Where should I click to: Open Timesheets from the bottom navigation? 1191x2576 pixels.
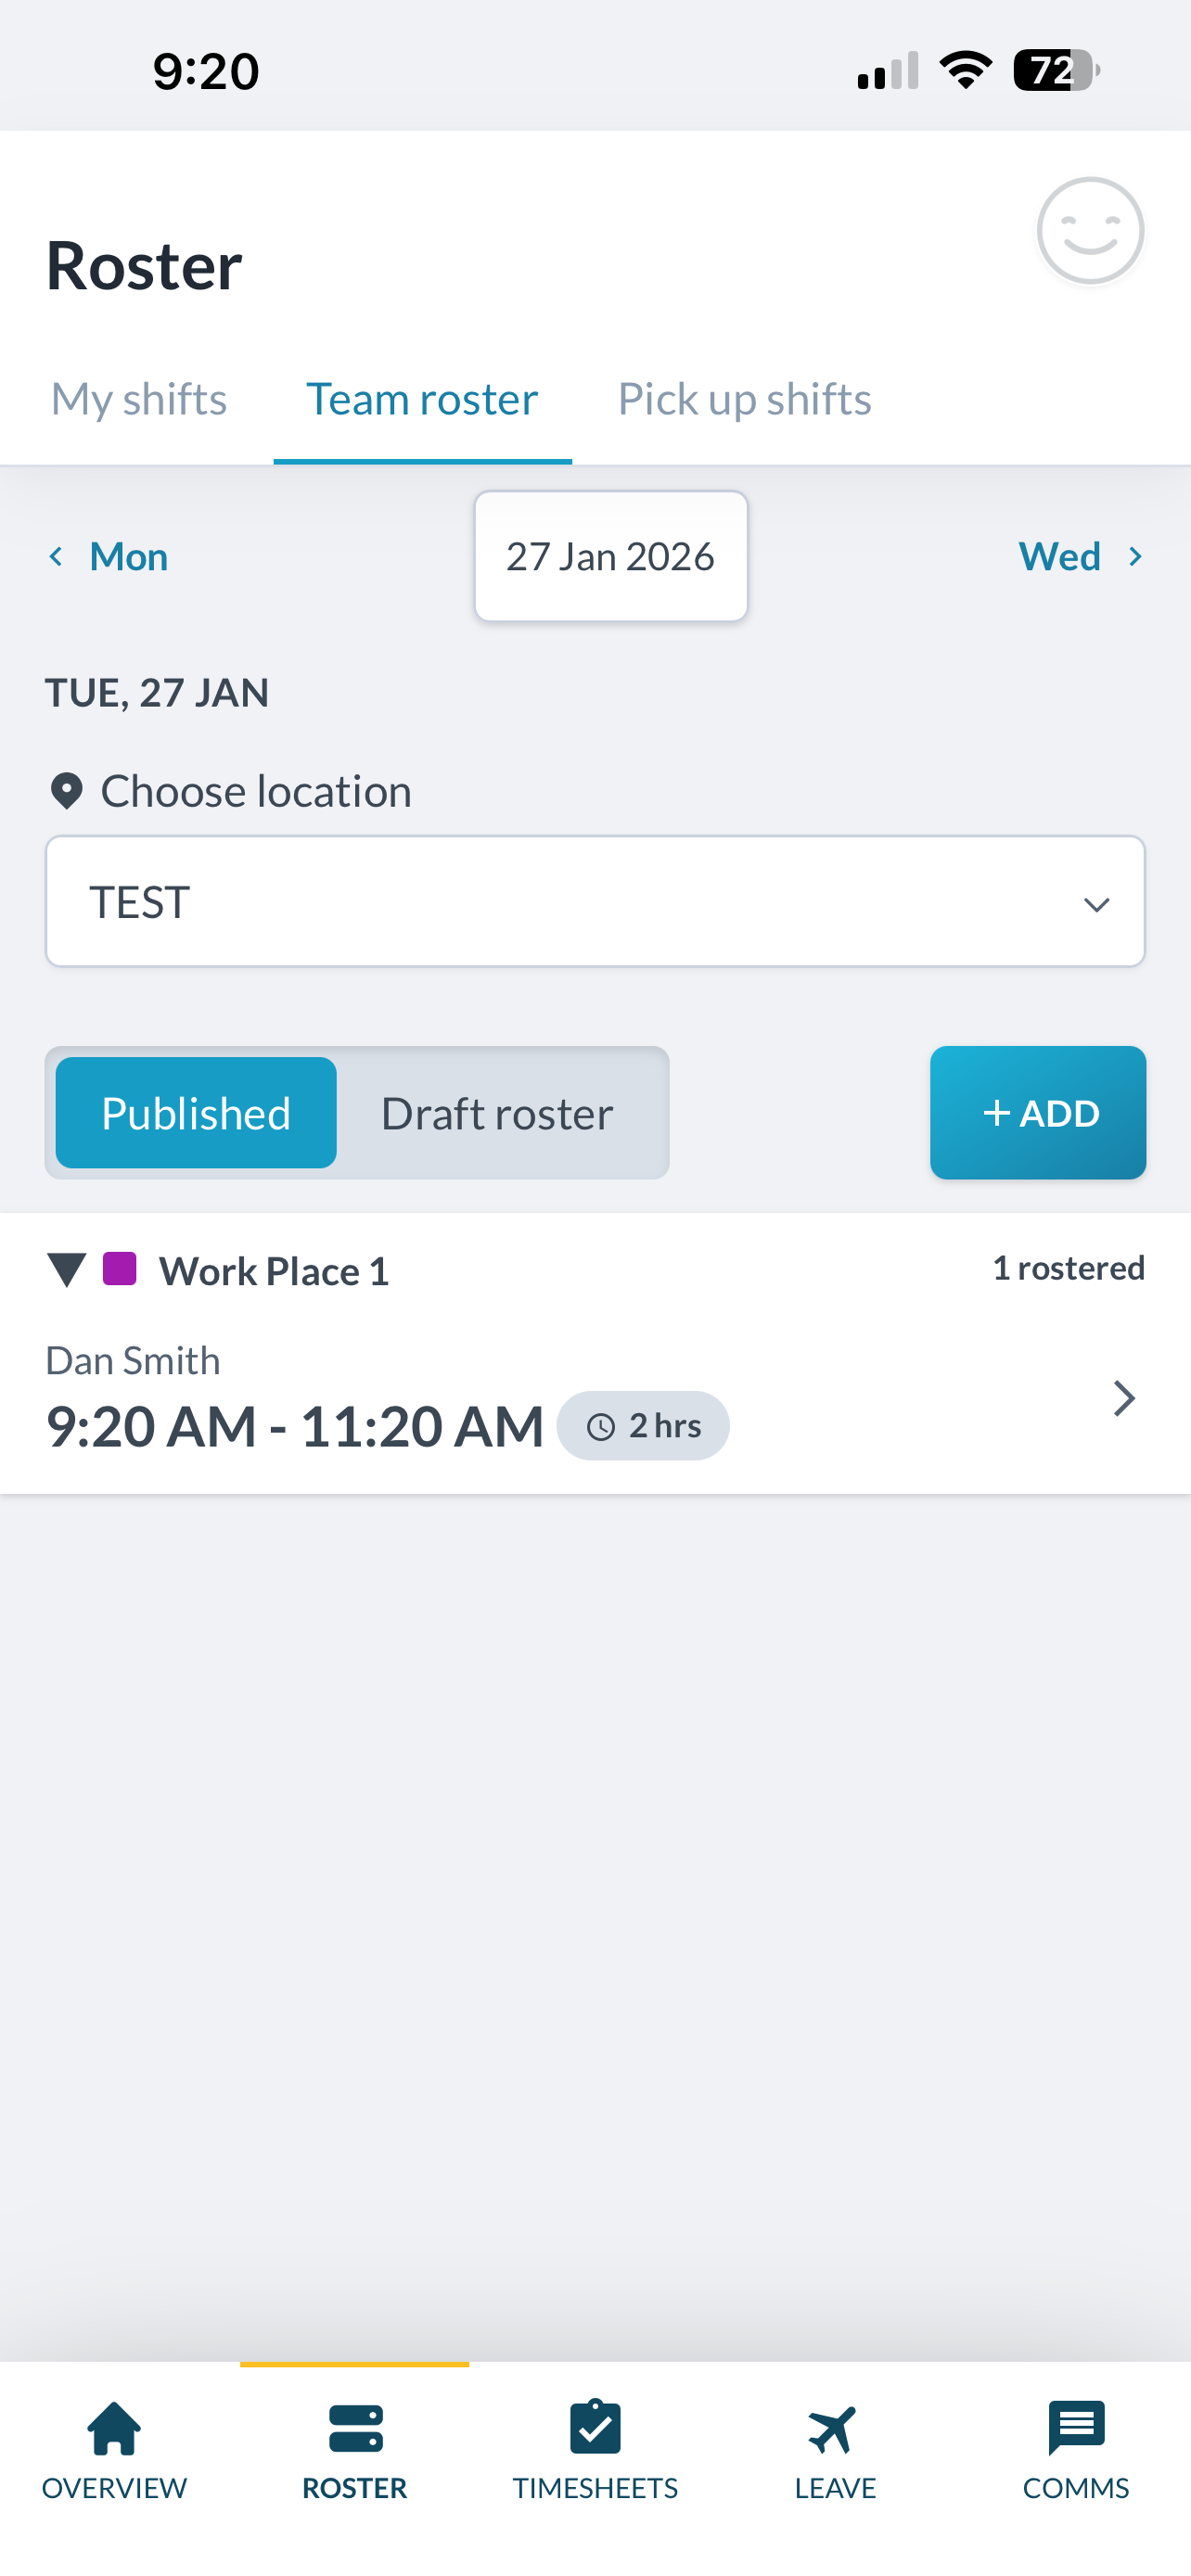click(x=595, y=2435)
